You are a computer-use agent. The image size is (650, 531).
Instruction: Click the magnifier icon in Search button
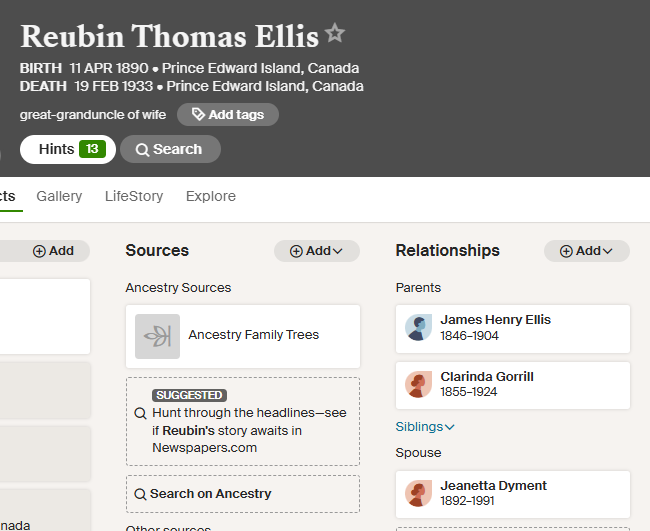pos(142,150)
